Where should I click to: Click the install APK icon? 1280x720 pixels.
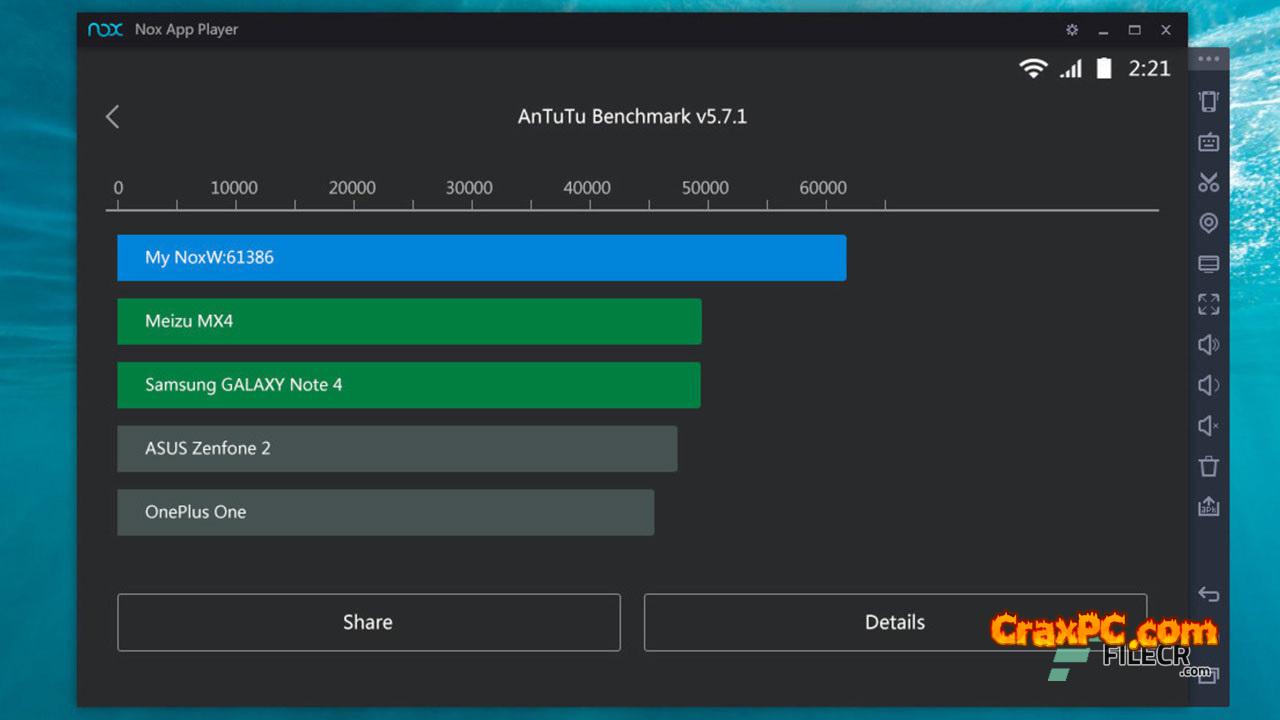[x=1208, y=507]
